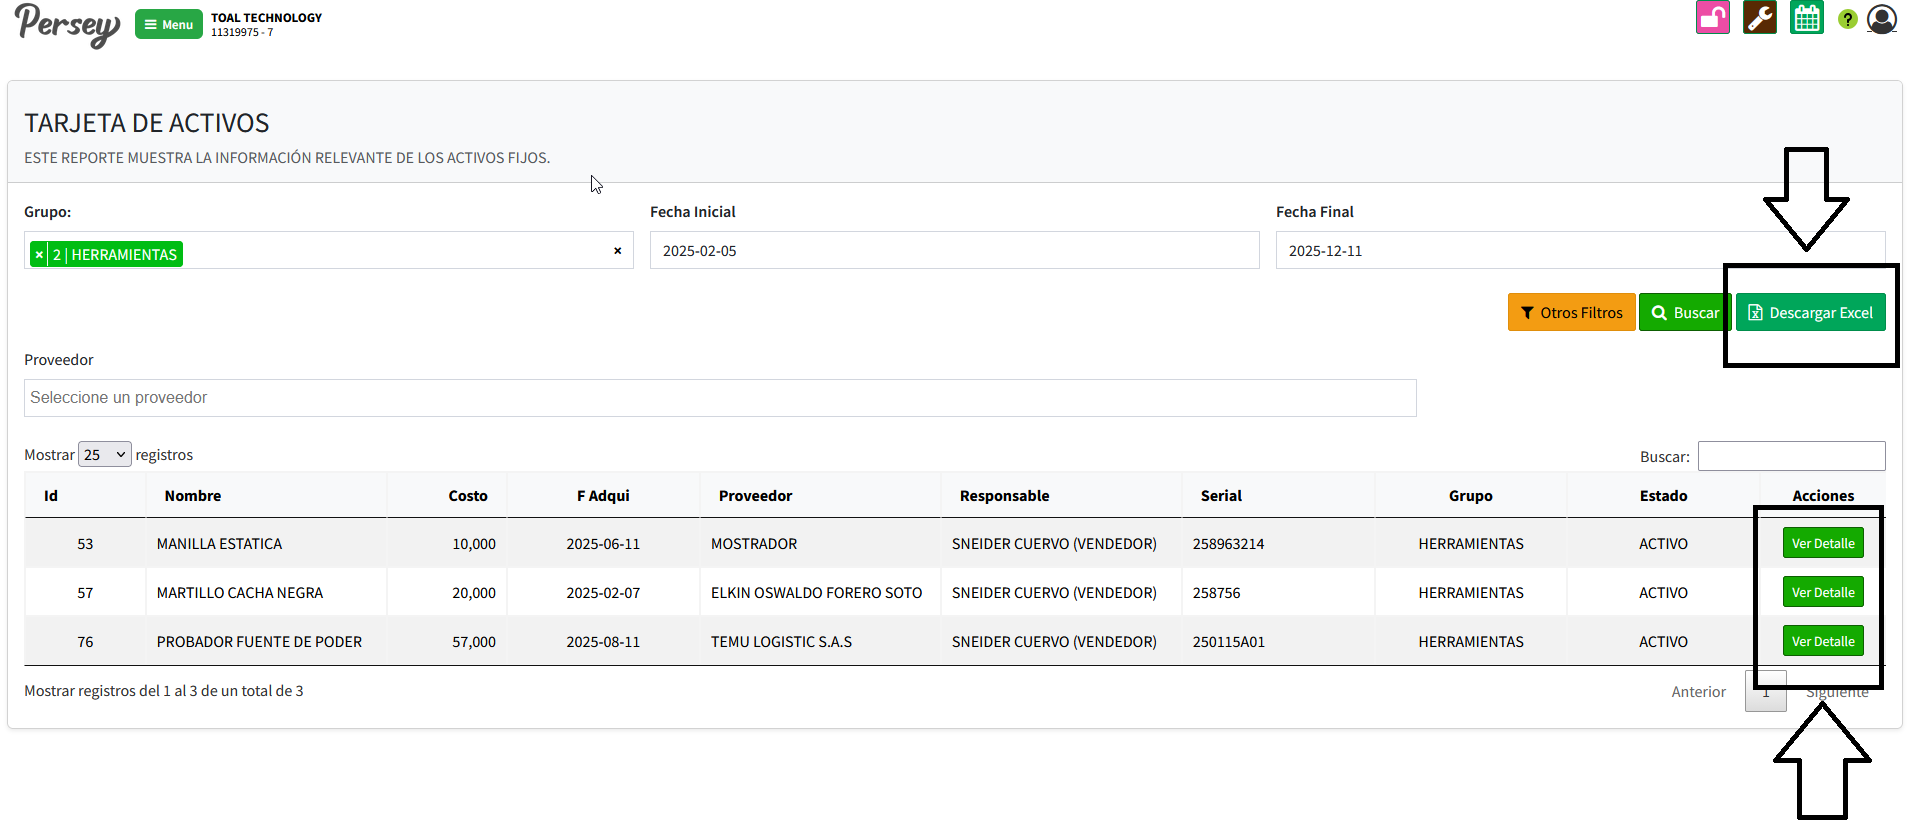Expand the Mostrar registros count dropdown
Screen dimensions: 1915x837
click(x=104, y=455)
